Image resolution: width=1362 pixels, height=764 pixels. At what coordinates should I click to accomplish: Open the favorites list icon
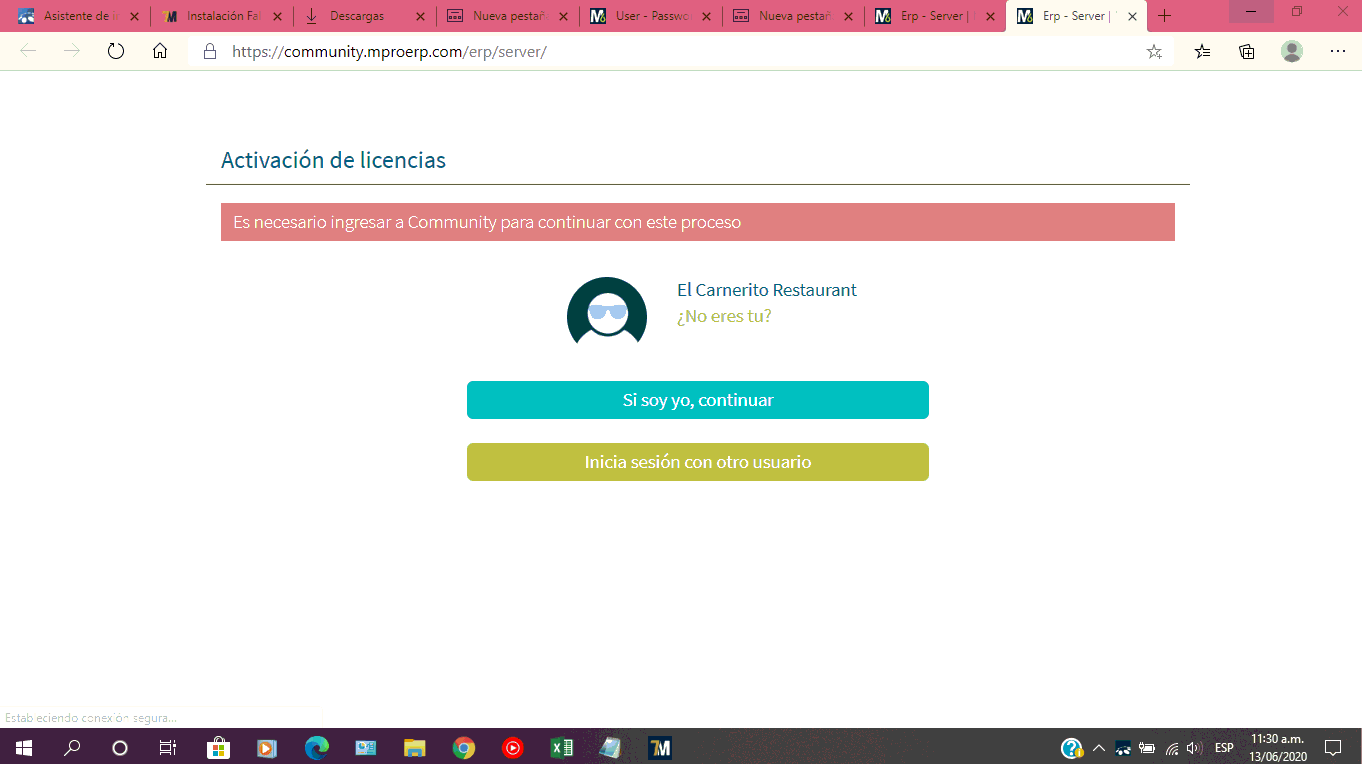point(1202,52)
